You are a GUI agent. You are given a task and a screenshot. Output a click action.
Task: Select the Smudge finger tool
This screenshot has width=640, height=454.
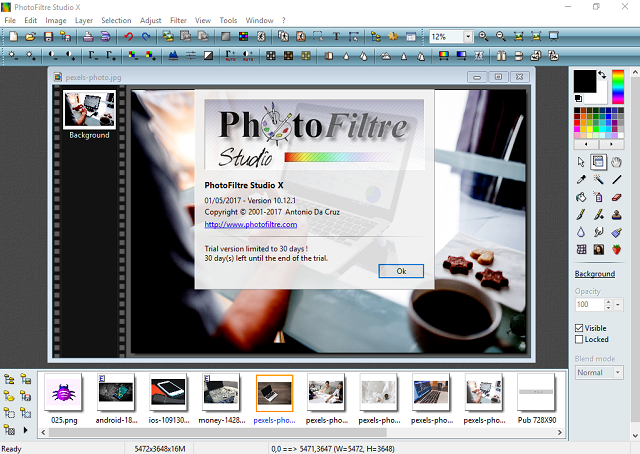click(598, 232)
